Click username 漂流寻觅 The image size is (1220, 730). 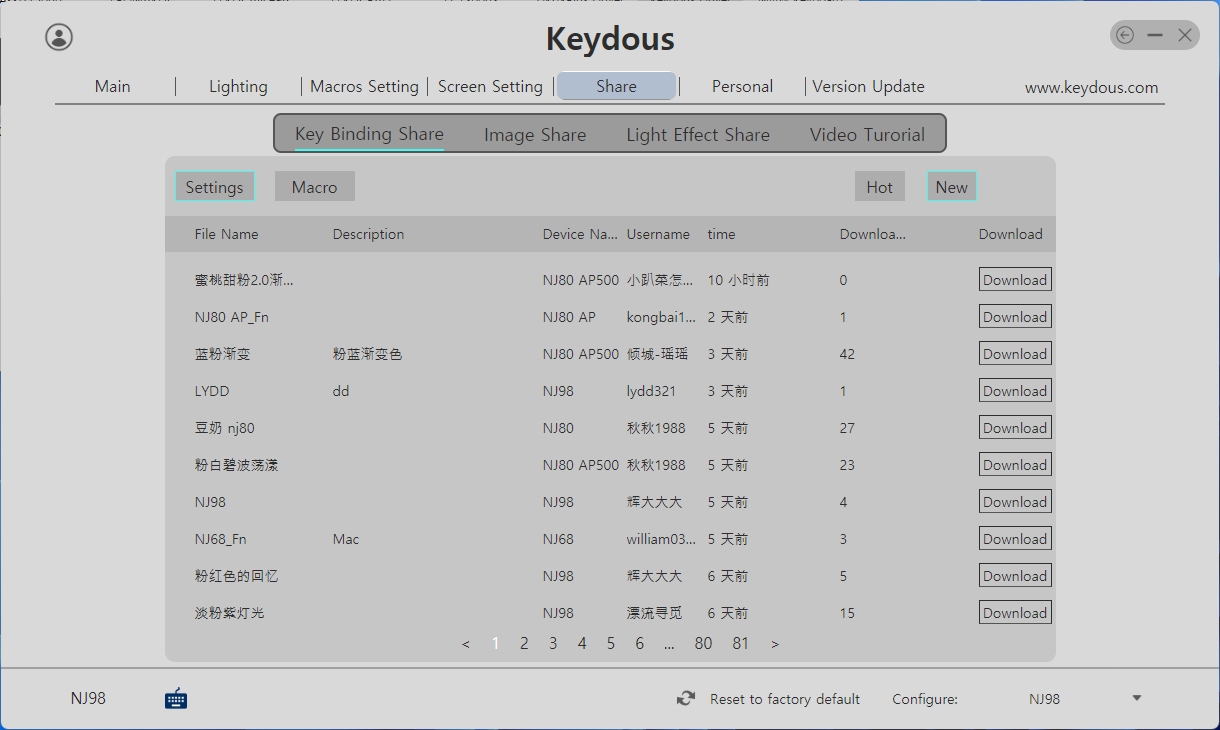(654, 613)
